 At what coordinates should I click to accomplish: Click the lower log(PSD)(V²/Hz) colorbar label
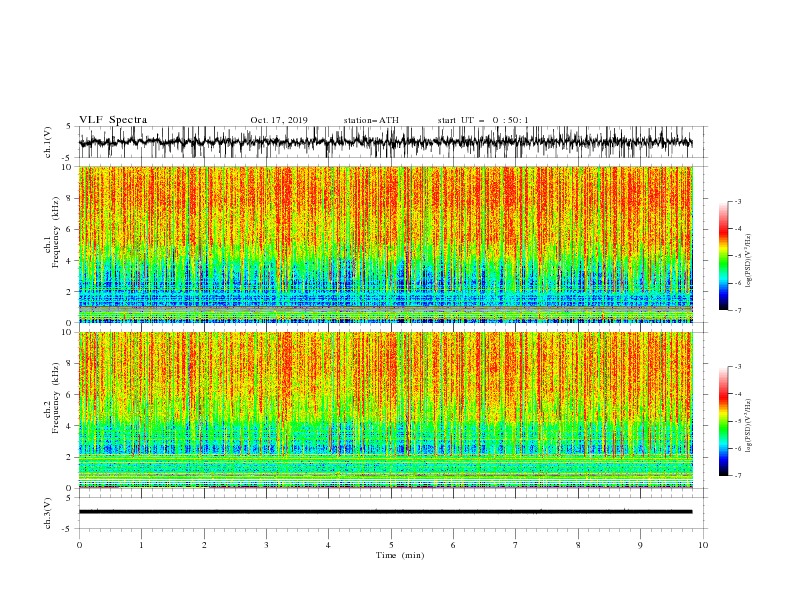(749, 425)
